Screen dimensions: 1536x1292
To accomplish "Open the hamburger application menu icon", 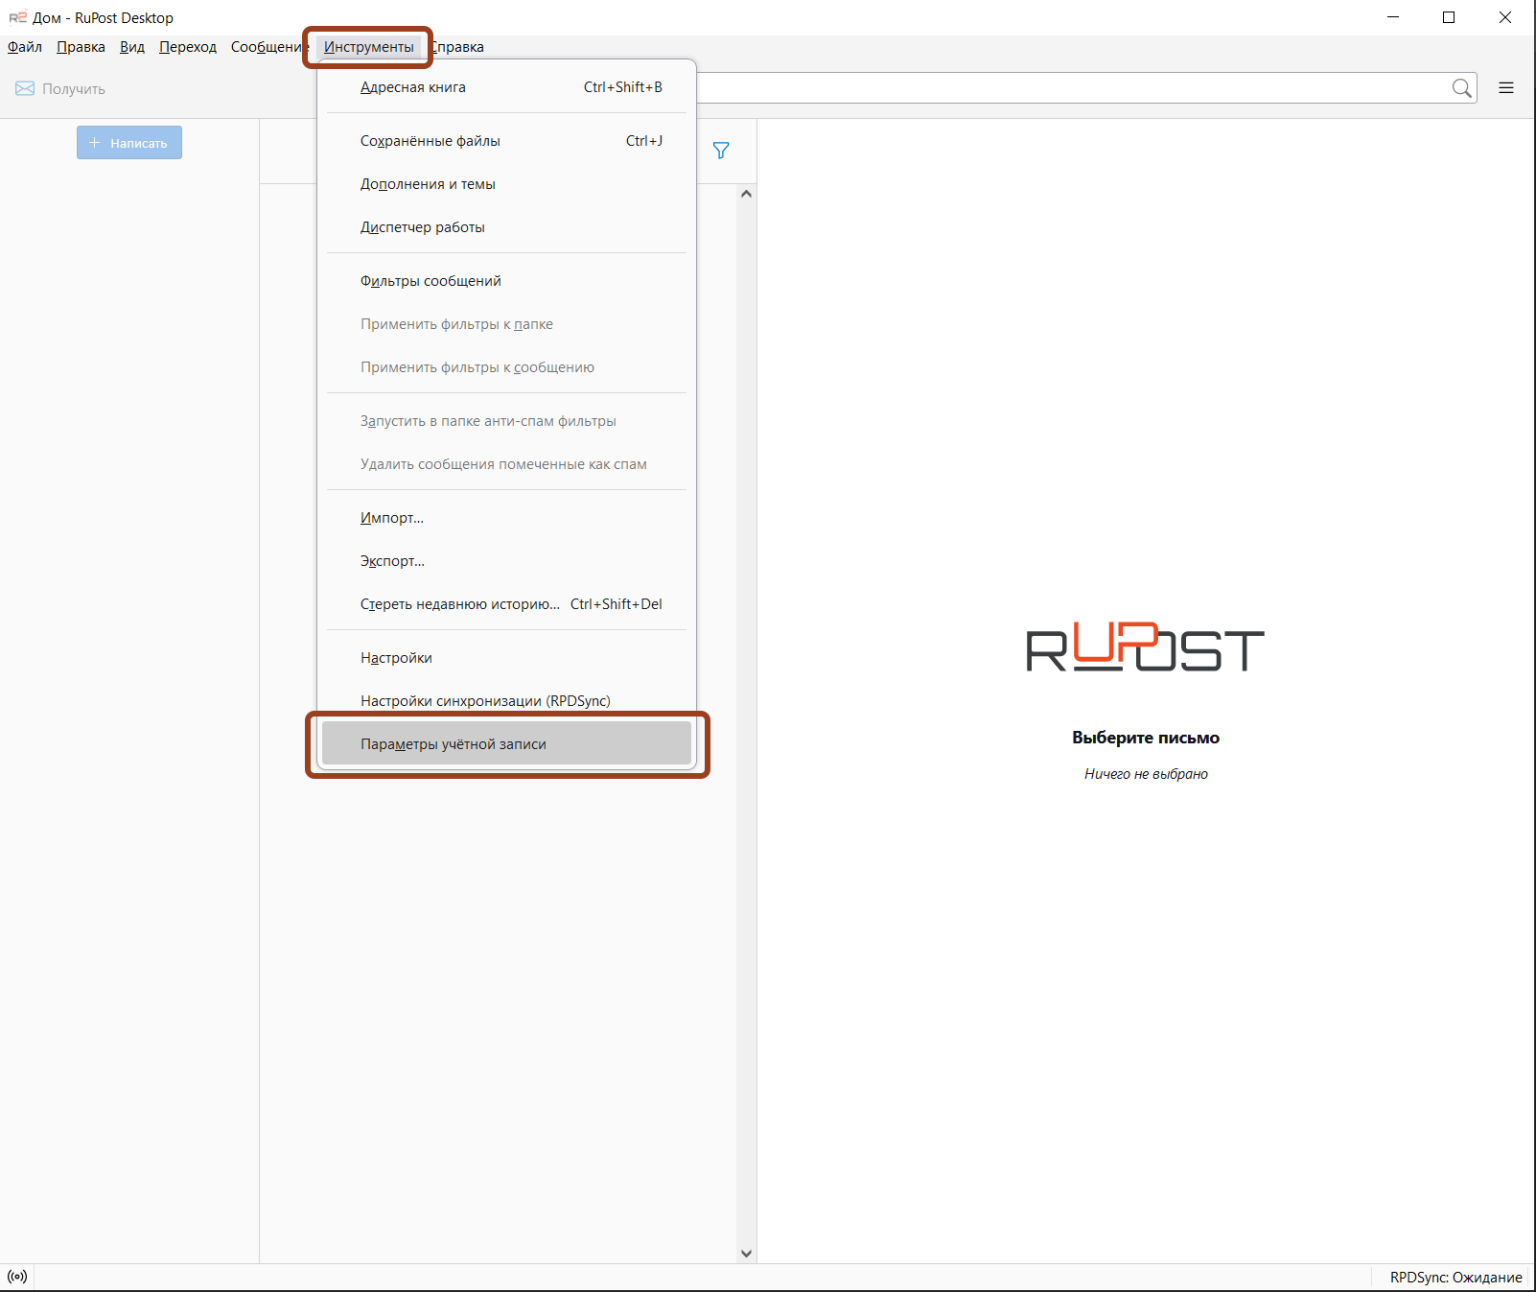I will point(1506,88).
